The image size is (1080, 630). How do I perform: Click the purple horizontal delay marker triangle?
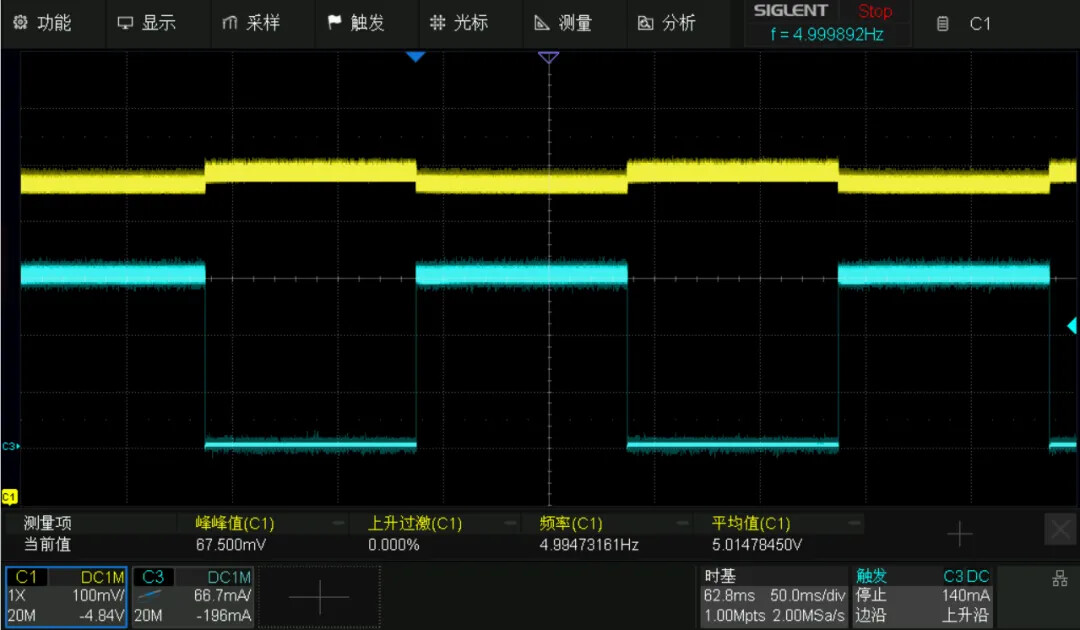point(548,58)
